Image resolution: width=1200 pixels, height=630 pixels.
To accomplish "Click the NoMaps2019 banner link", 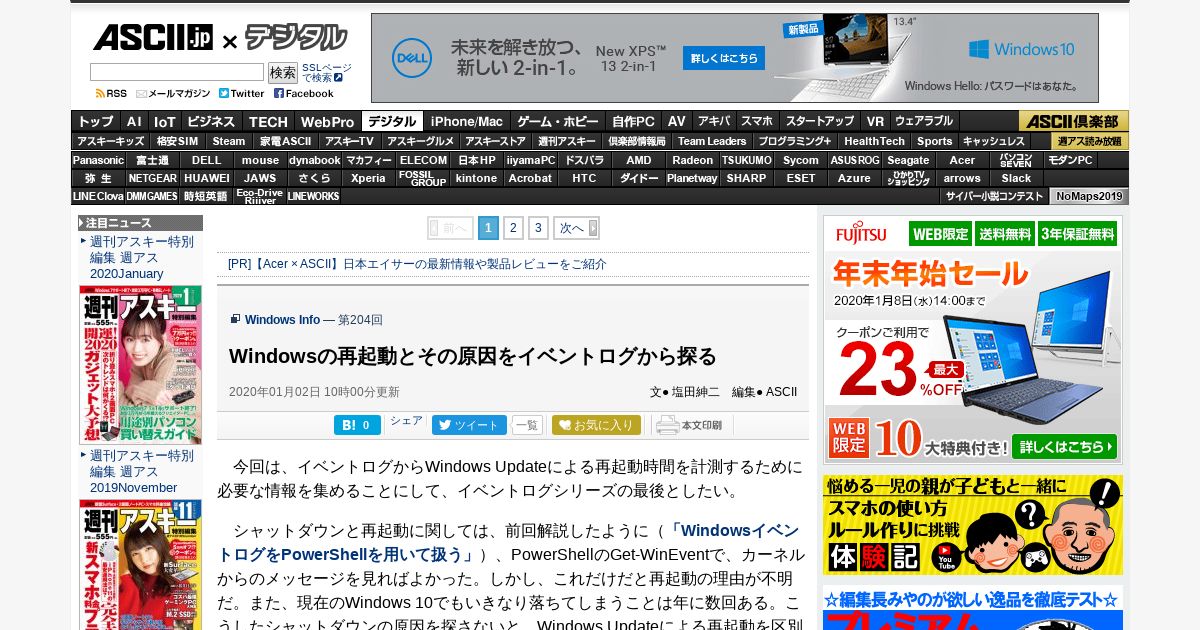I will [x=1090, y=196].
